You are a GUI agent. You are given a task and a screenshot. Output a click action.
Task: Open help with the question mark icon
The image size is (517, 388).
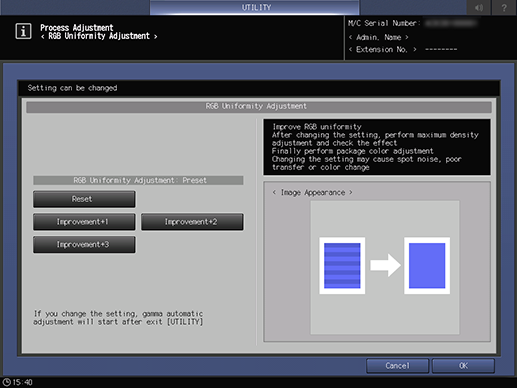pyautogui.click(x=504, y=7)
